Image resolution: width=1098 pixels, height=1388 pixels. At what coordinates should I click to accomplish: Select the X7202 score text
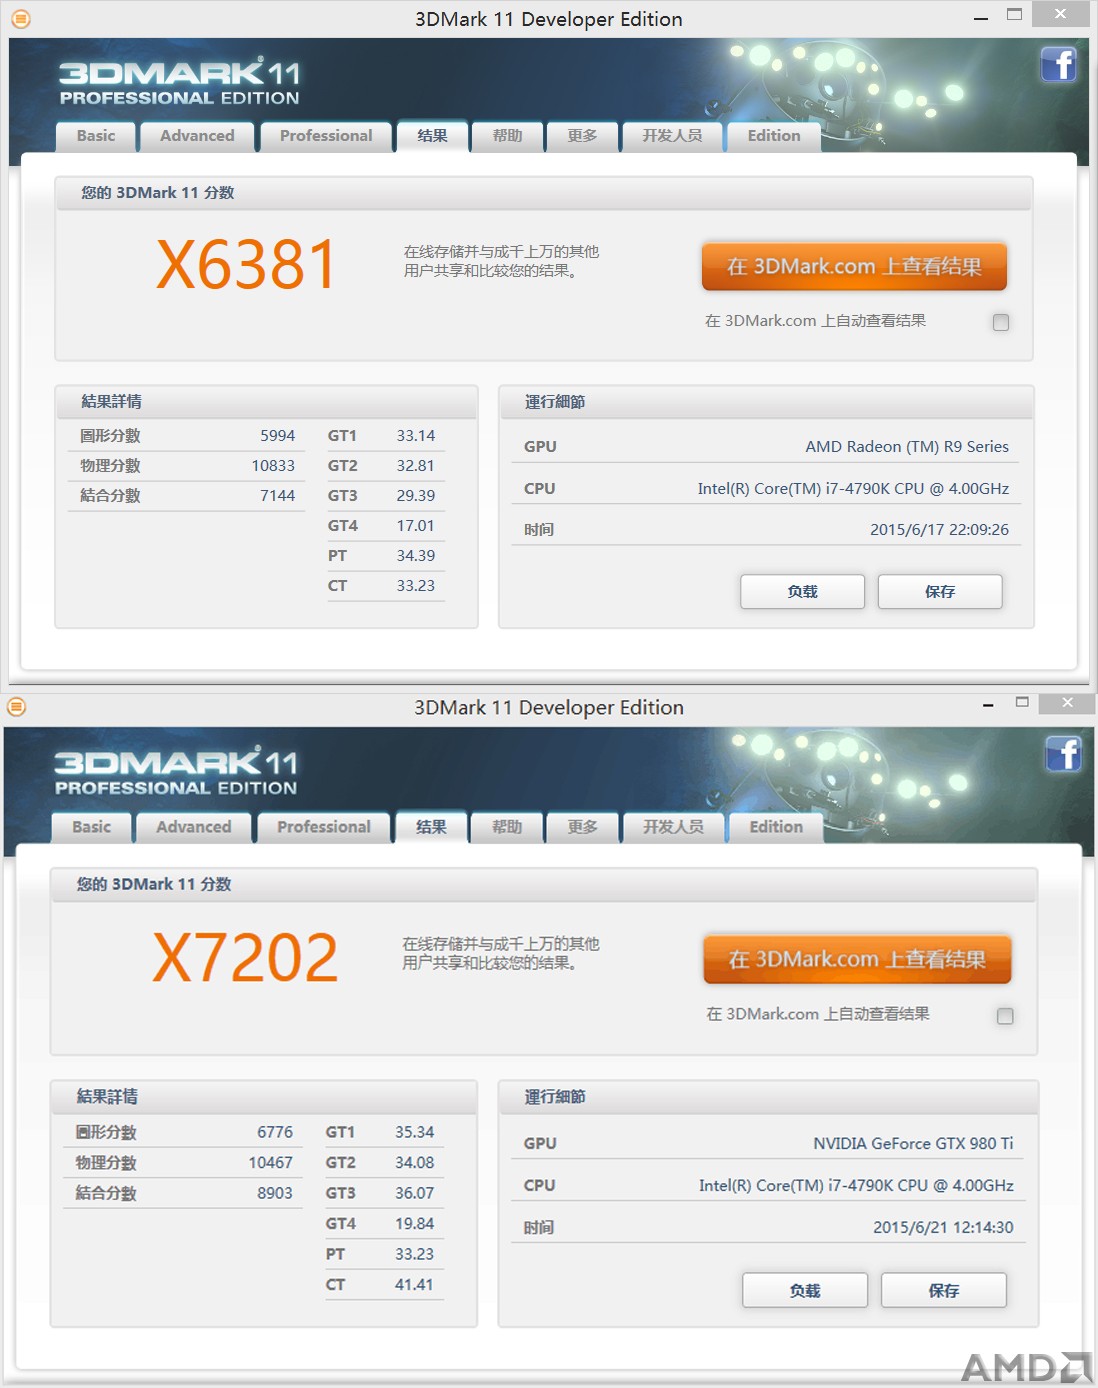point(246,958)
